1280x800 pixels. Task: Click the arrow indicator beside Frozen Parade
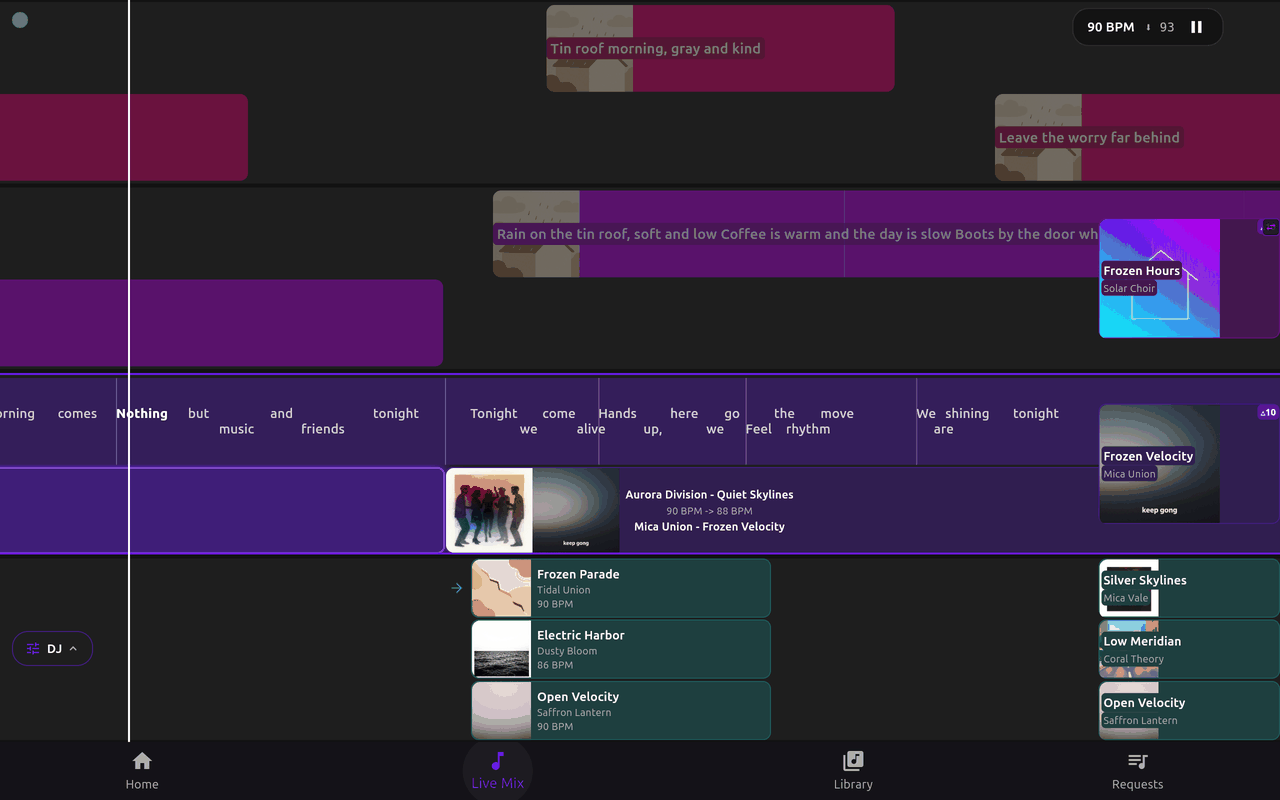click(x=457, y=588)
